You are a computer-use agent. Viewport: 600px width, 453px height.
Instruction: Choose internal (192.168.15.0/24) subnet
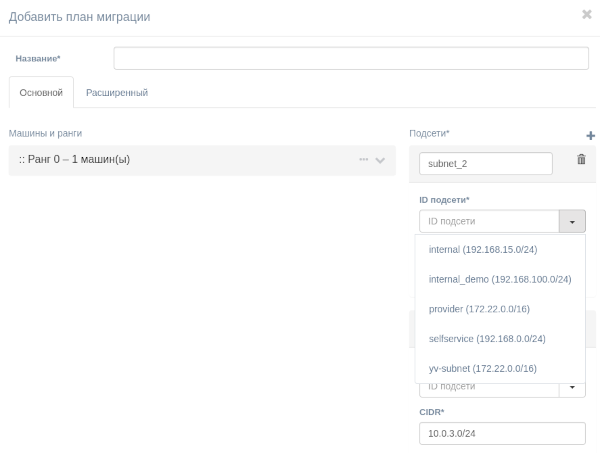tap(482, 249)
